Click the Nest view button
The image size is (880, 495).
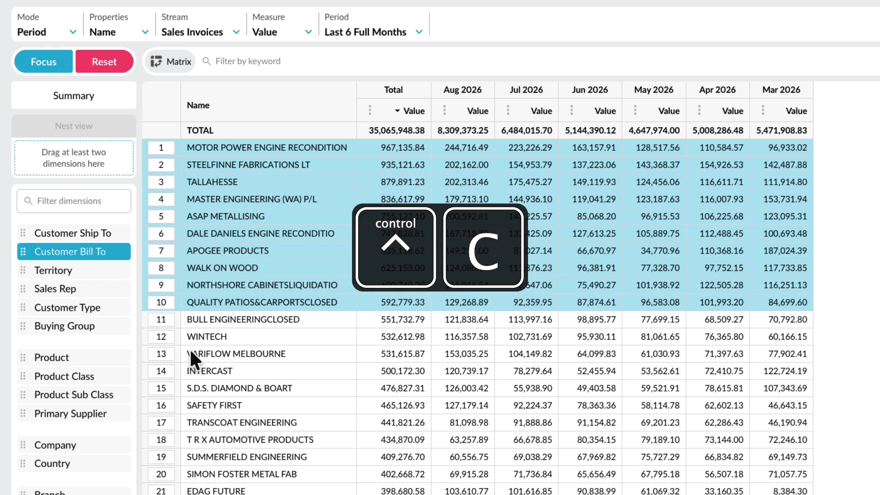pos(74,126)
